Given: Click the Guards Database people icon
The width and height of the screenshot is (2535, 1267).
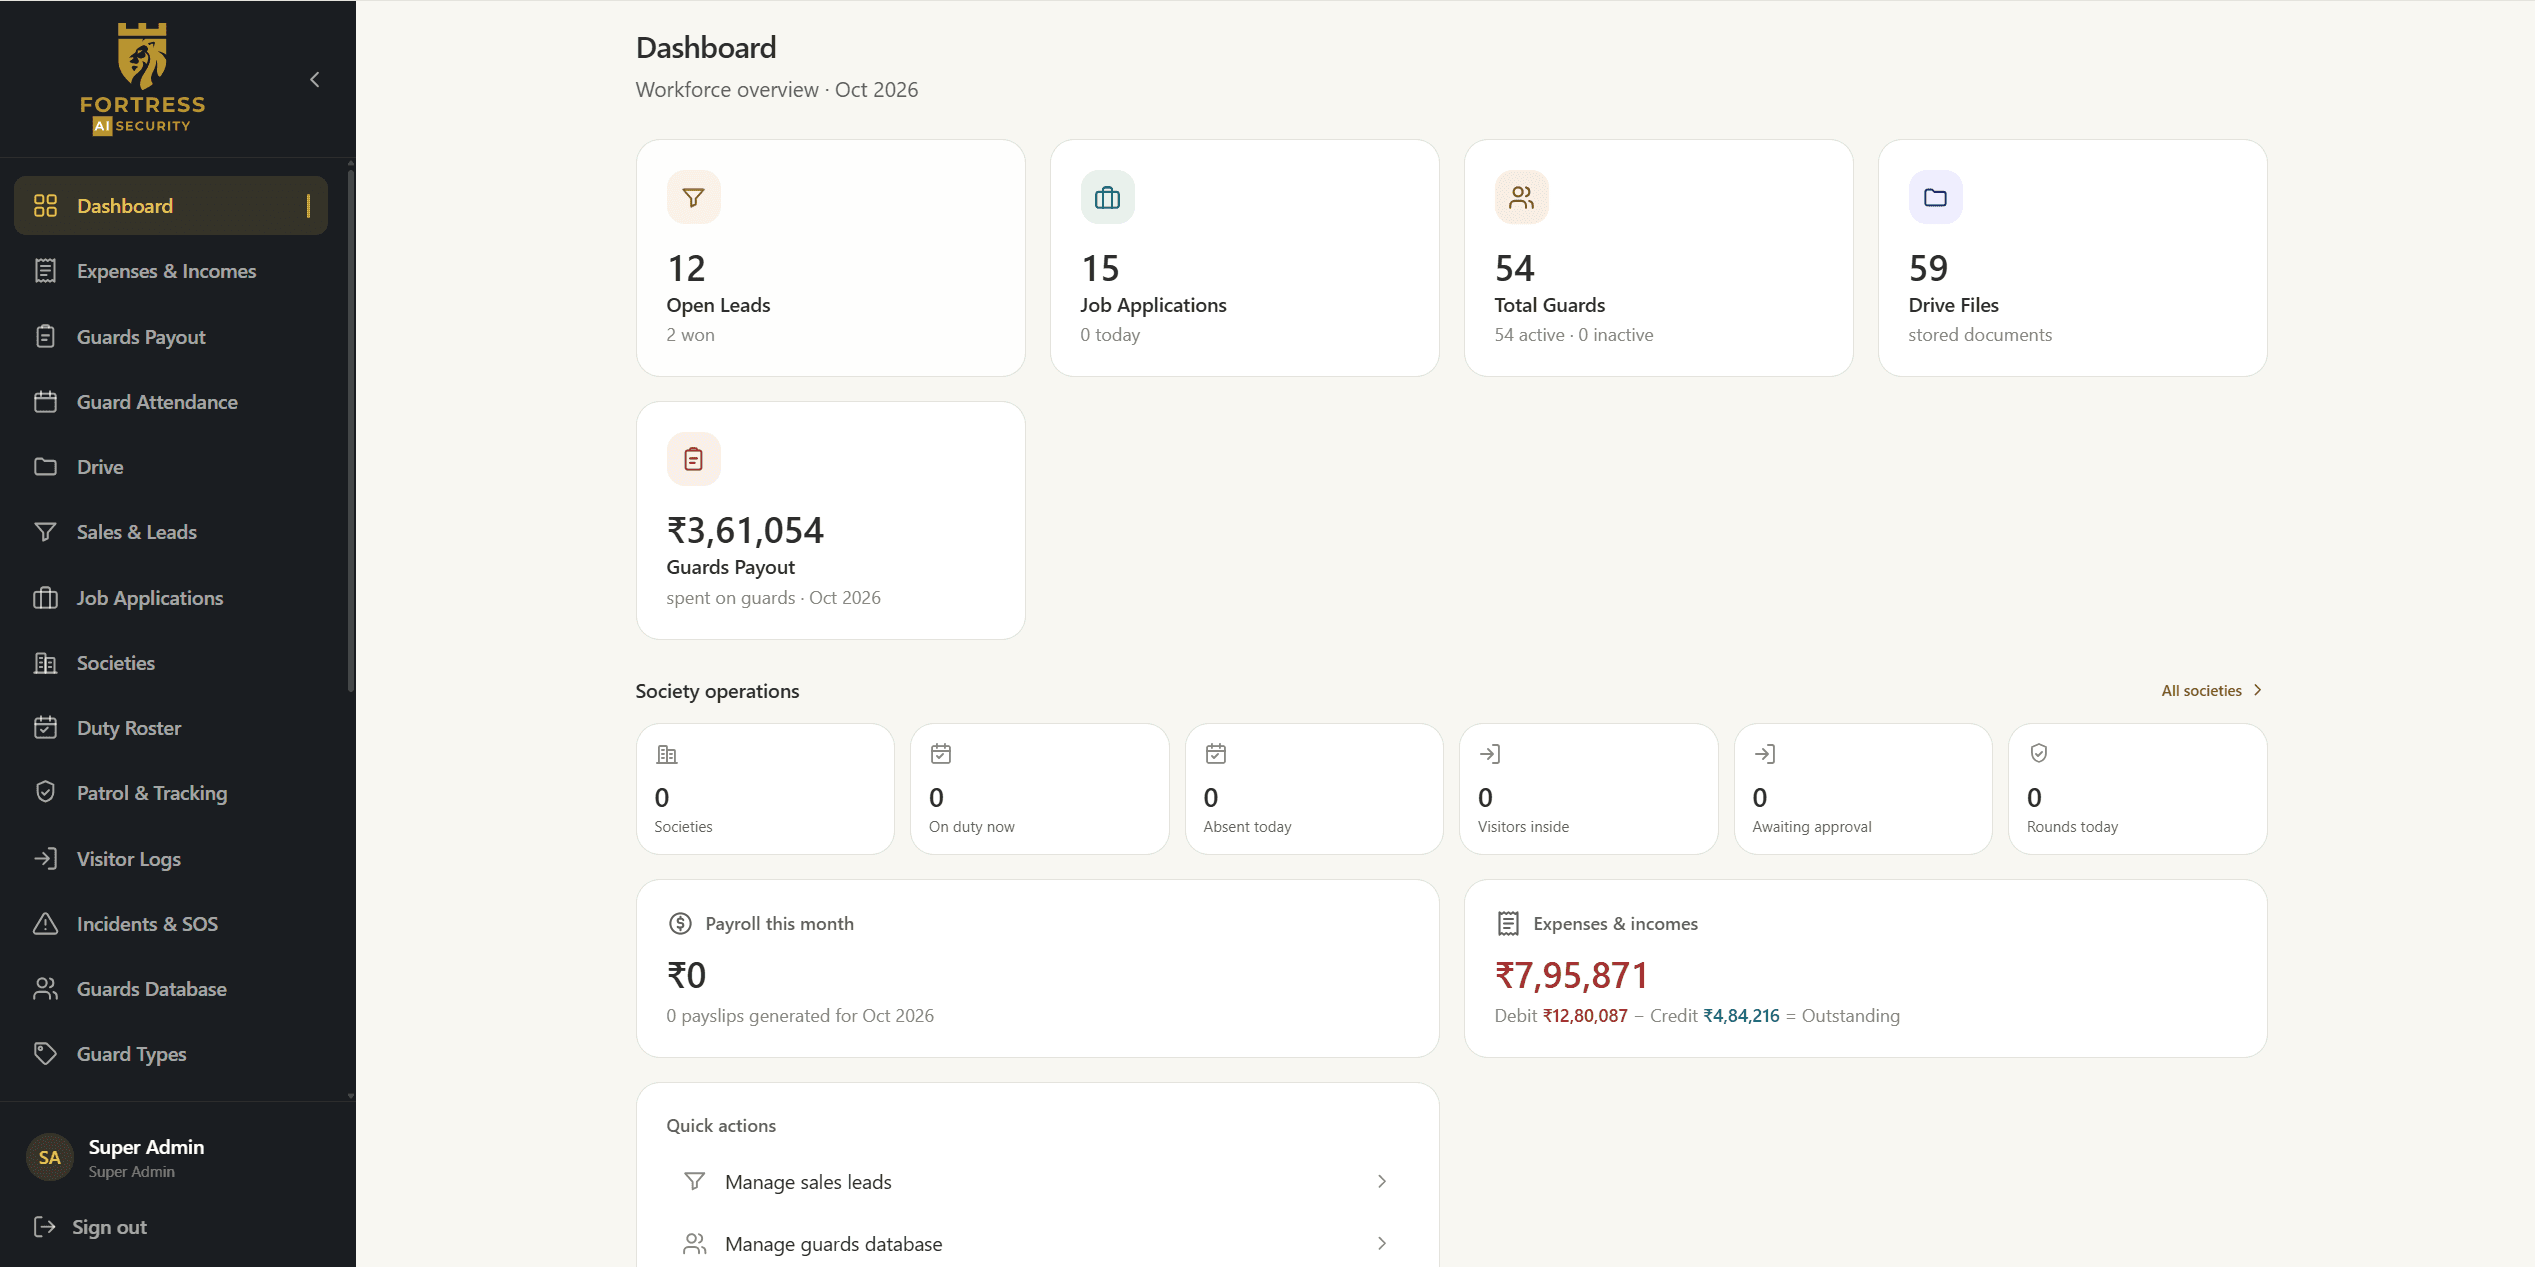Looking at the screenshot, I should point(45,989).
